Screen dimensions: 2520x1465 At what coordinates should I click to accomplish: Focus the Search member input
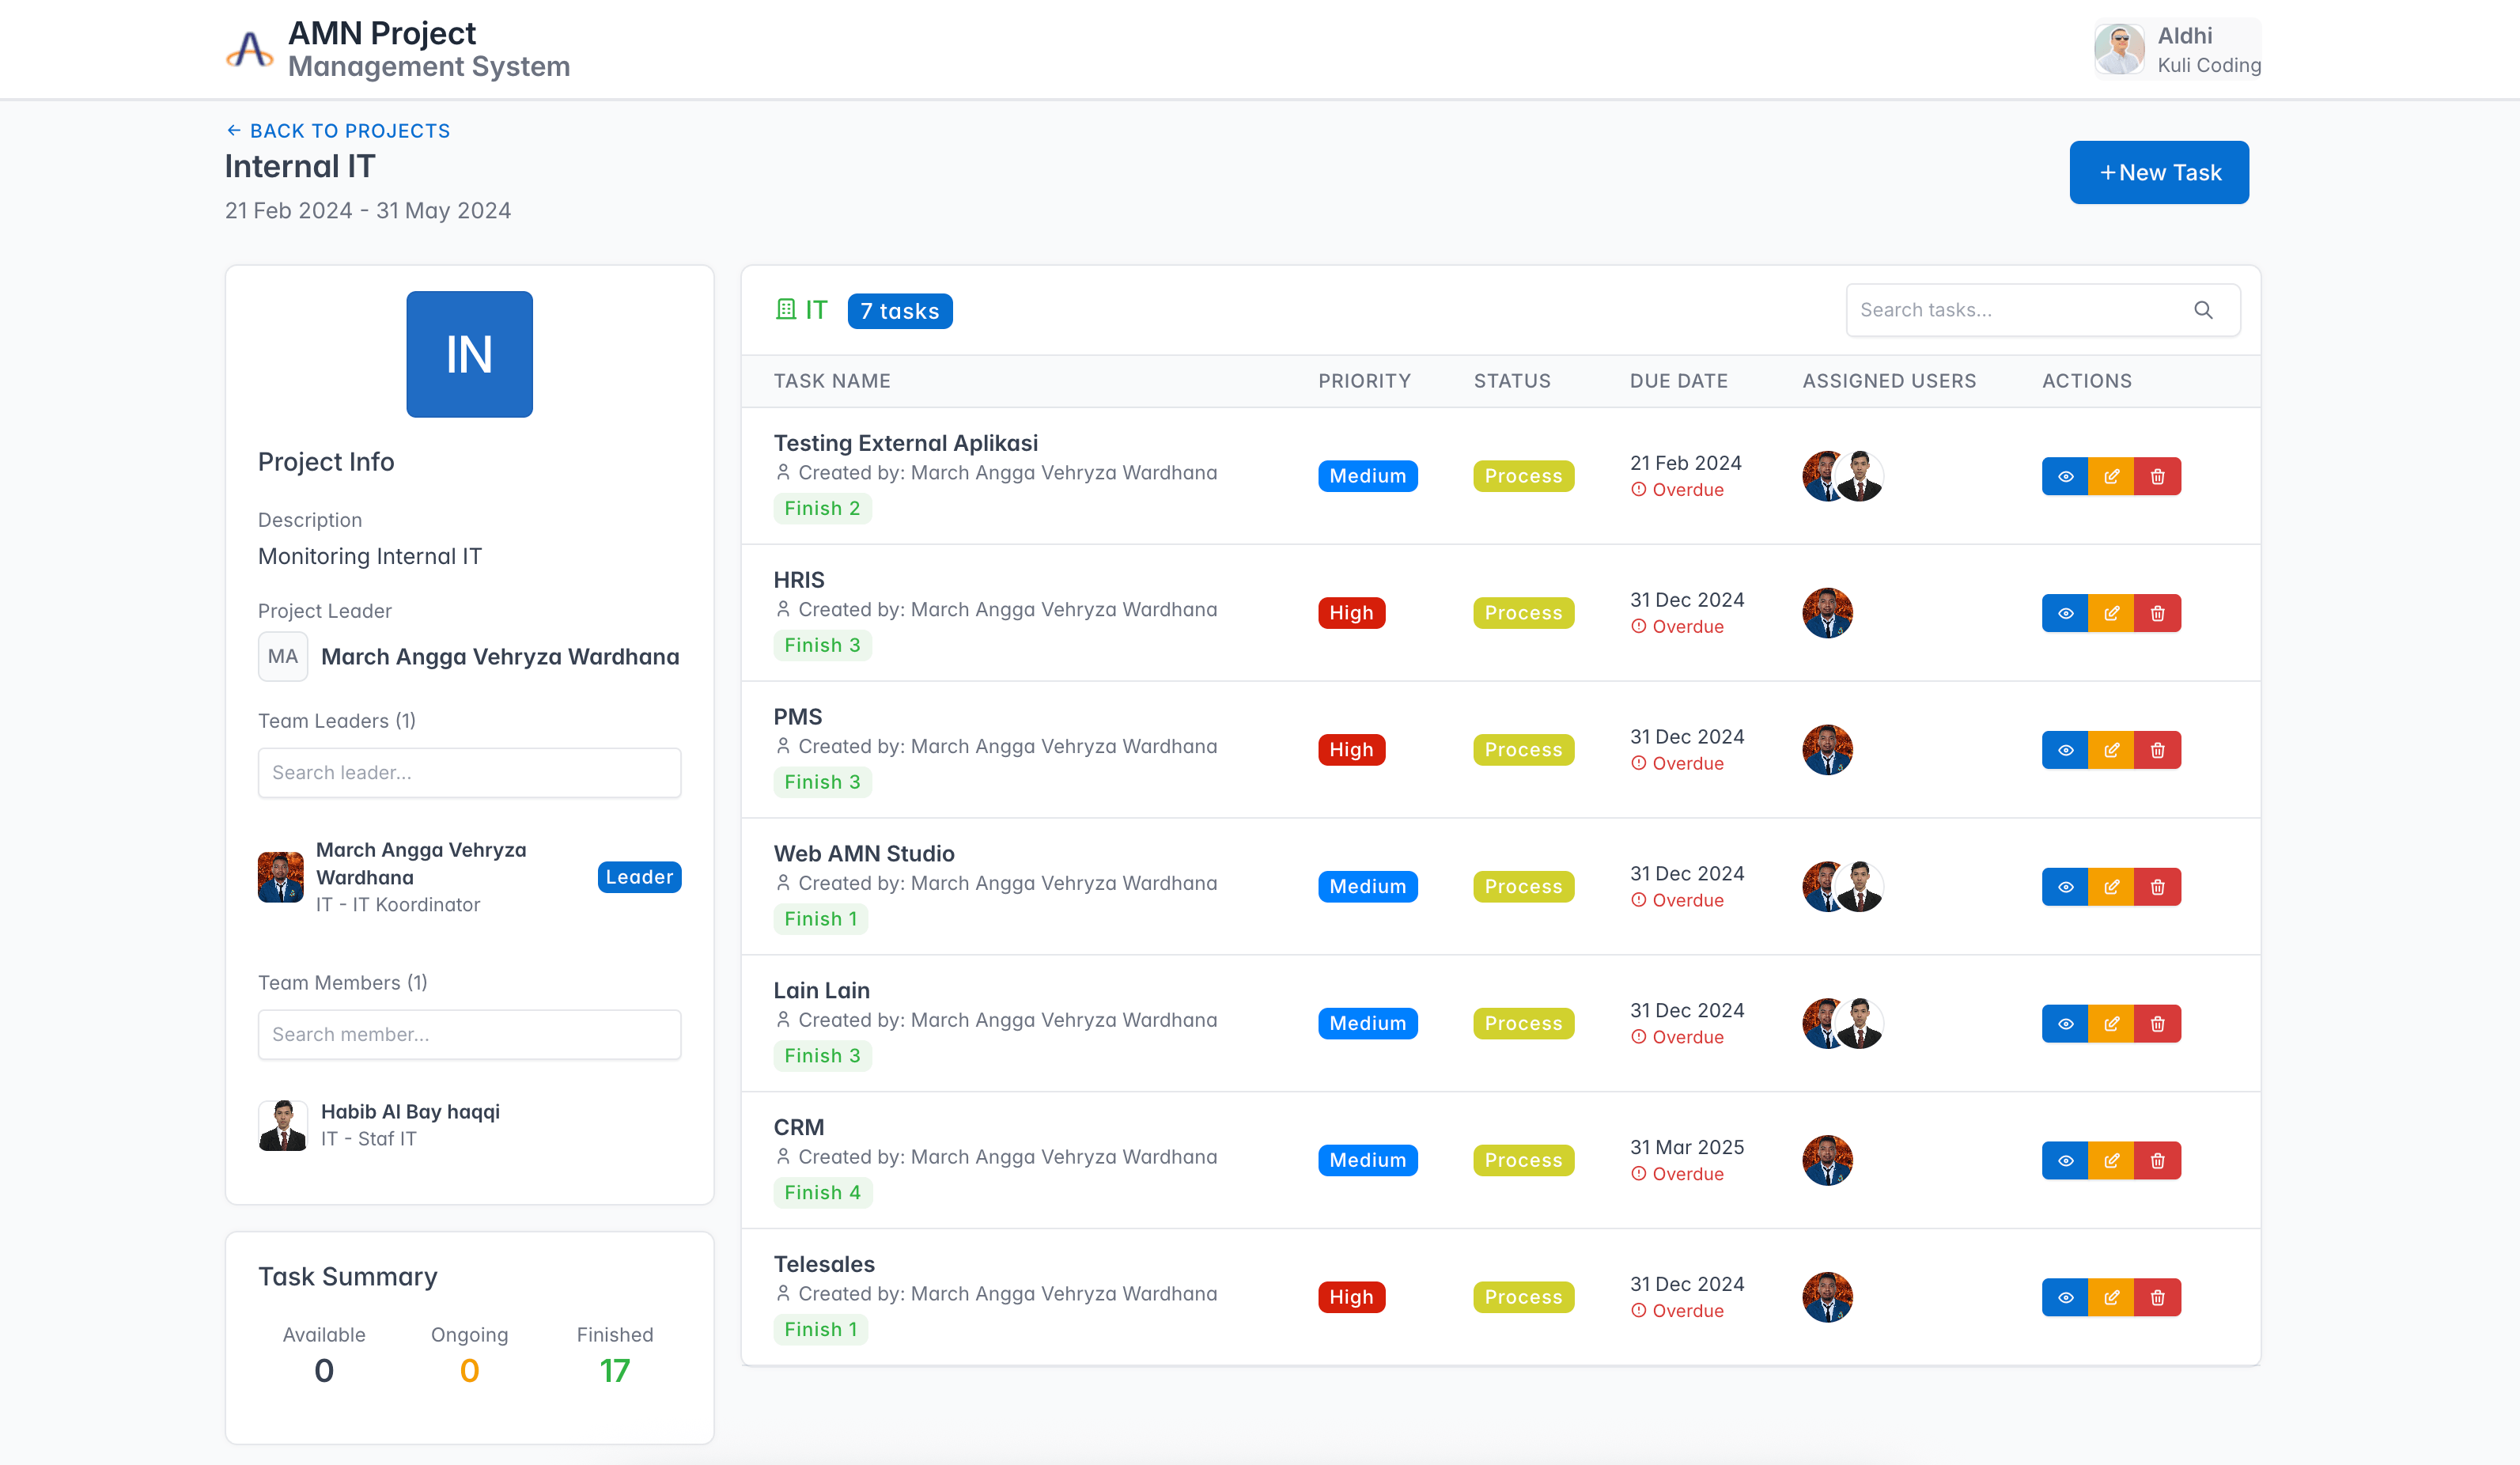tap(469, 1034)
